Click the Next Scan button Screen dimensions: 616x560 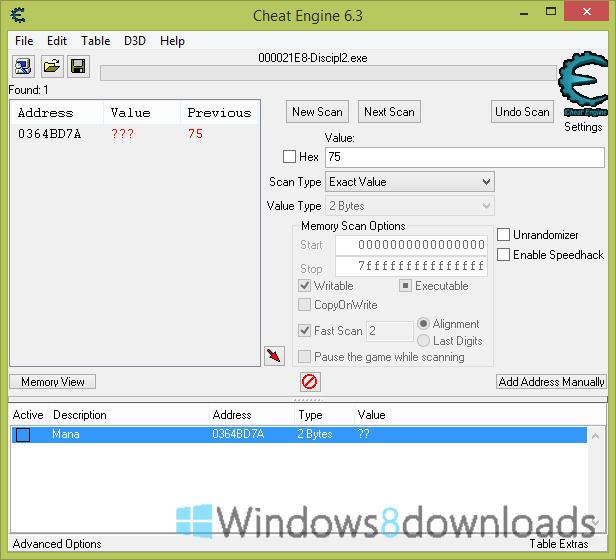[x=389, y=112]
